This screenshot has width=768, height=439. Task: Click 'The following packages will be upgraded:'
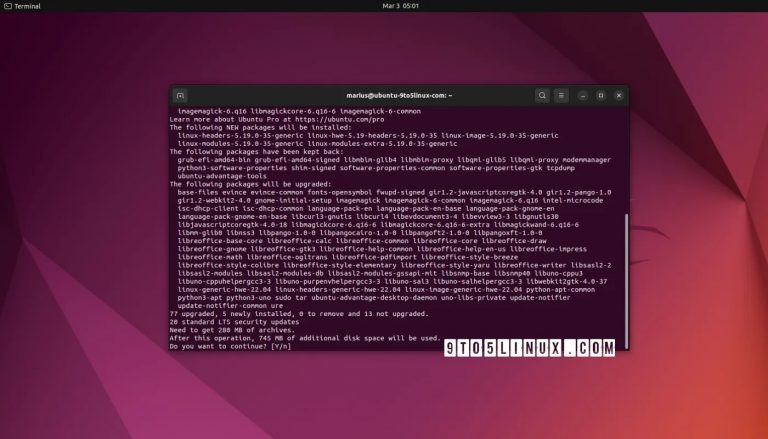tap(250, 184)
